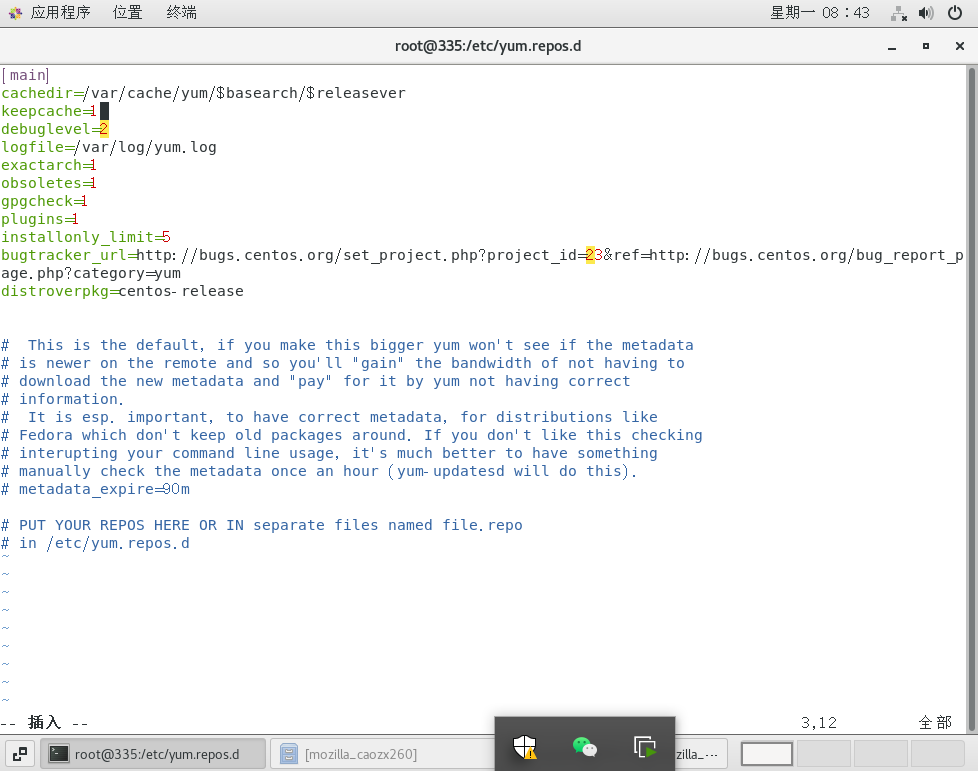Click the window title root@335:/etc/yum.repos.d

(x=488, y=46)
